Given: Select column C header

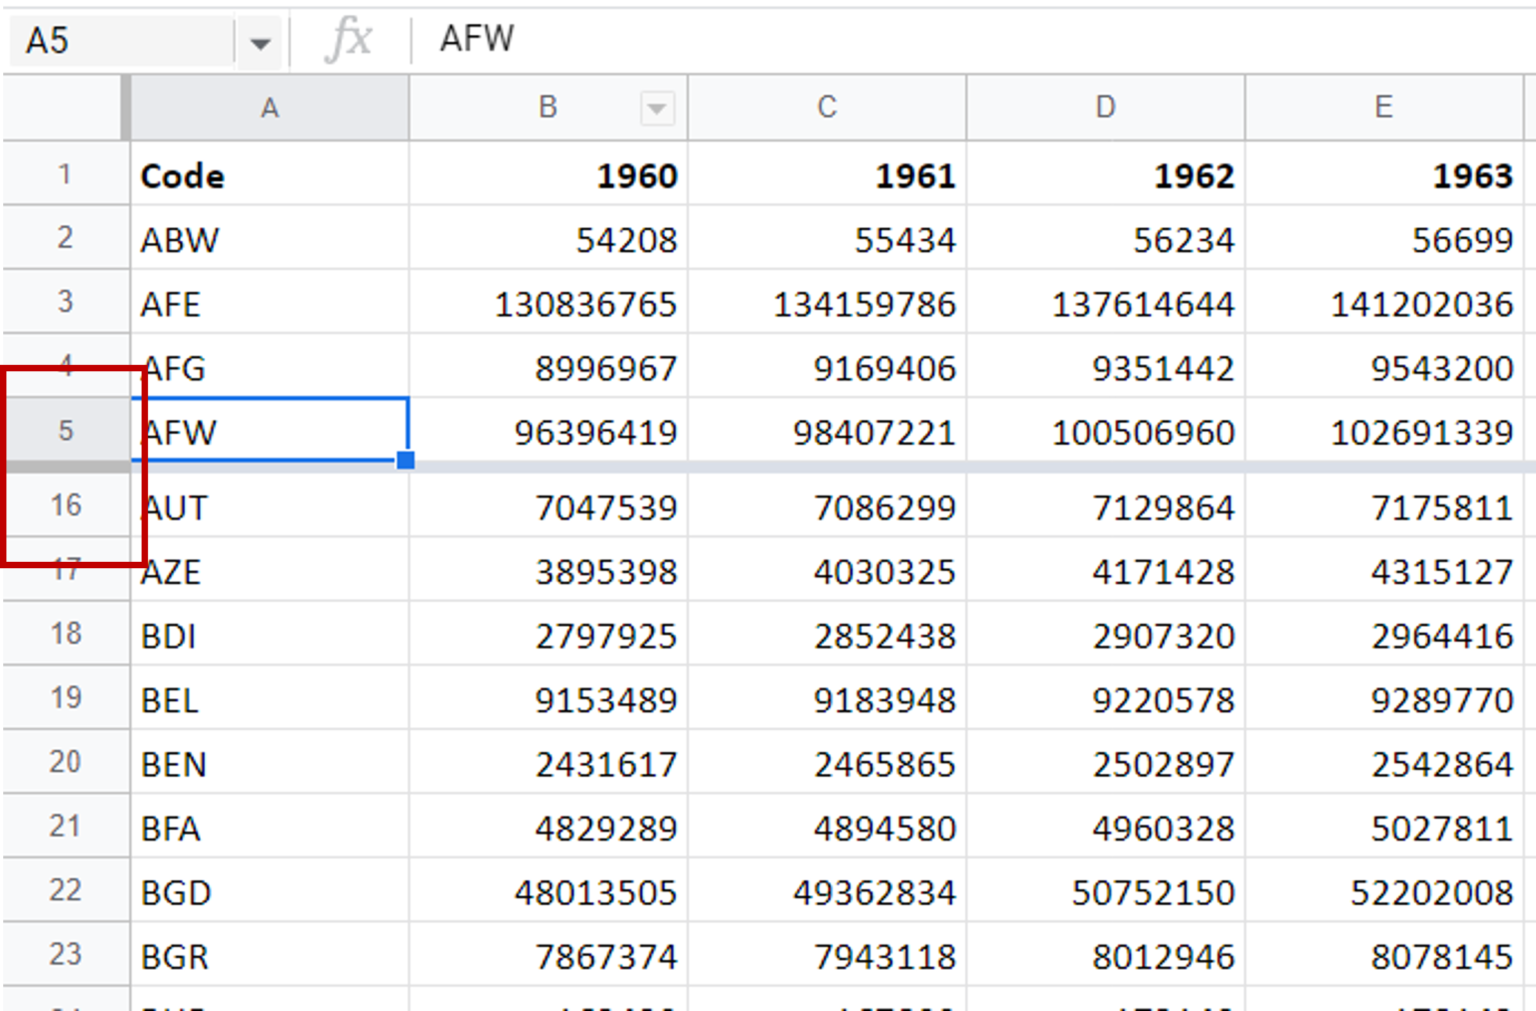Looking at the screenshot, I should click(826, 107).
